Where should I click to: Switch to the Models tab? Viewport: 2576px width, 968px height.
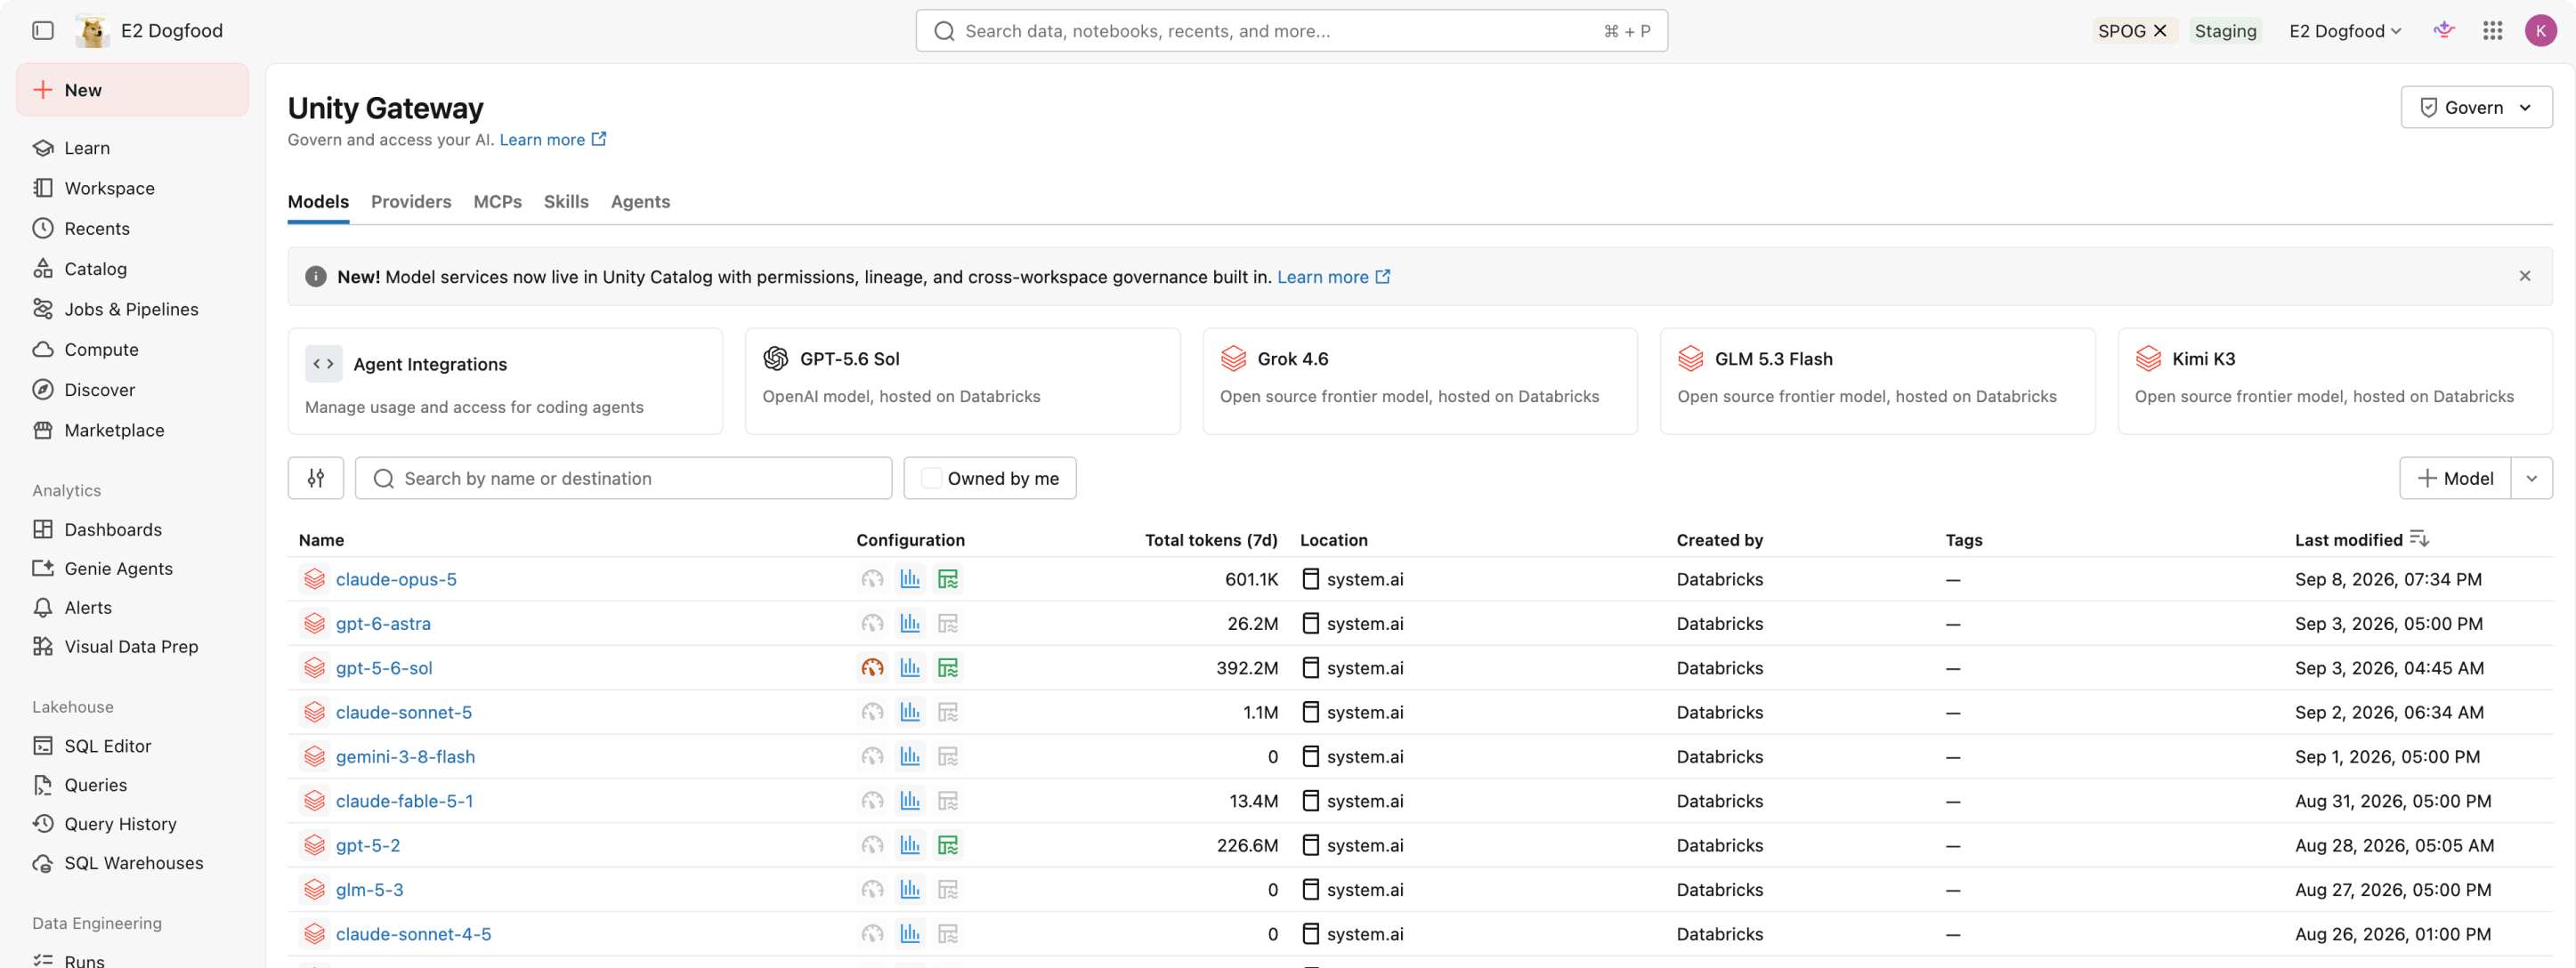[318, 202]
